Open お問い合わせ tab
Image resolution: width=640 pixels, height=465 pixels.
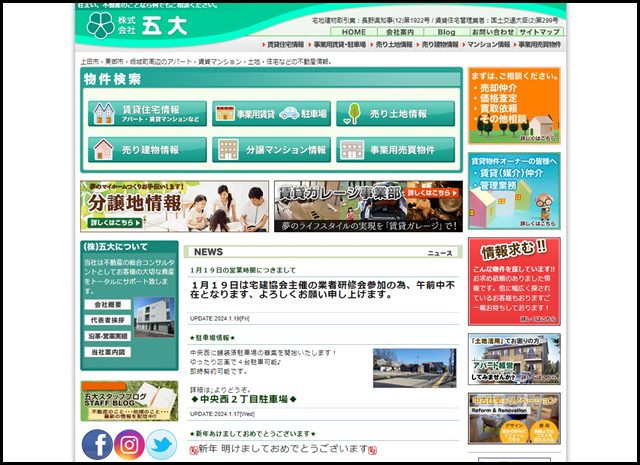click(x=493, y=32)
